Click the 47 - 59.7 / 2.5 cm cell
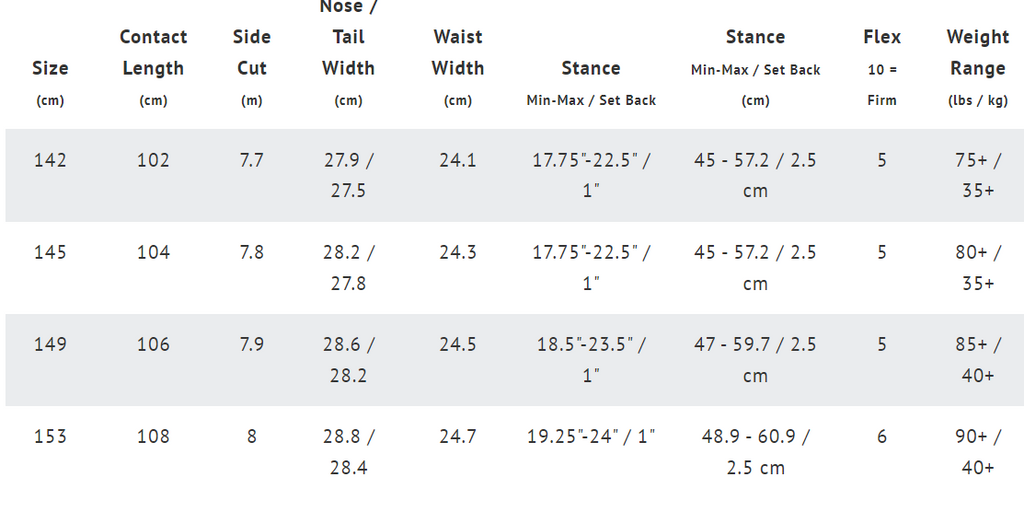 pyautogui.click(x=755, y=360)
